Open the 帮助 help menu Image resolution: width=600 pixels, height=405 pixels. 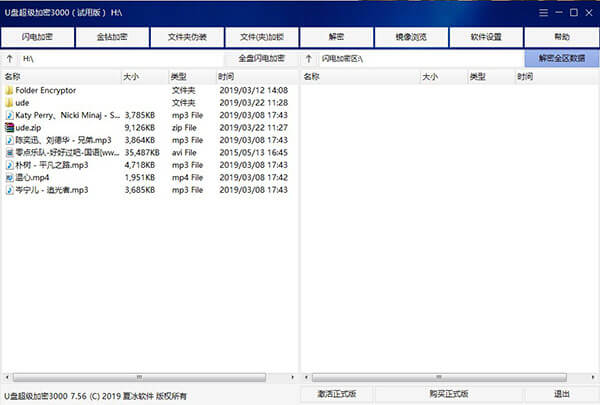[562, 37]
